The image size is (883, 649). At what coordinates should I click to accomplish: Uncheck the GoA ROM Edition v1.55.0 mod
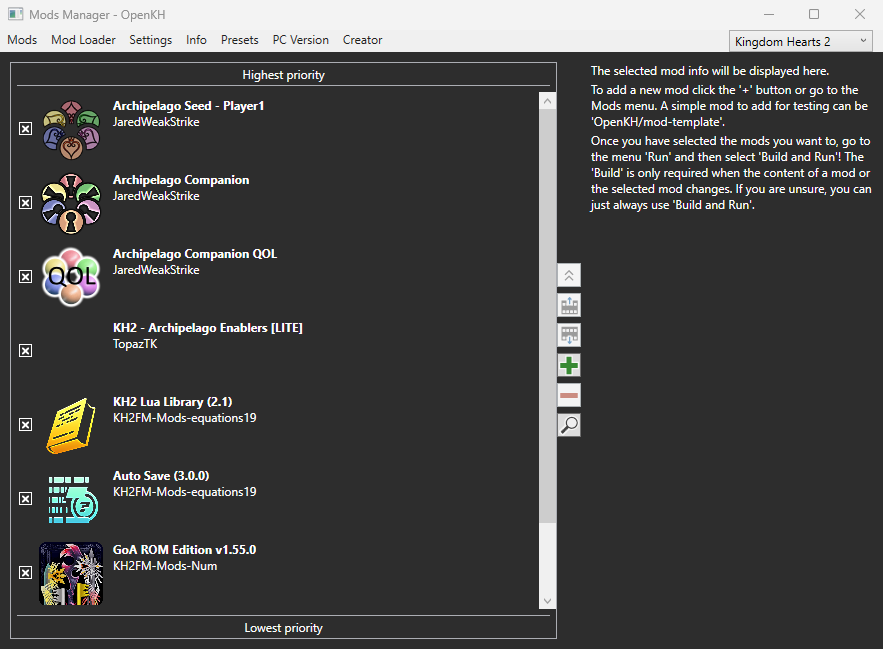[25, 572]
